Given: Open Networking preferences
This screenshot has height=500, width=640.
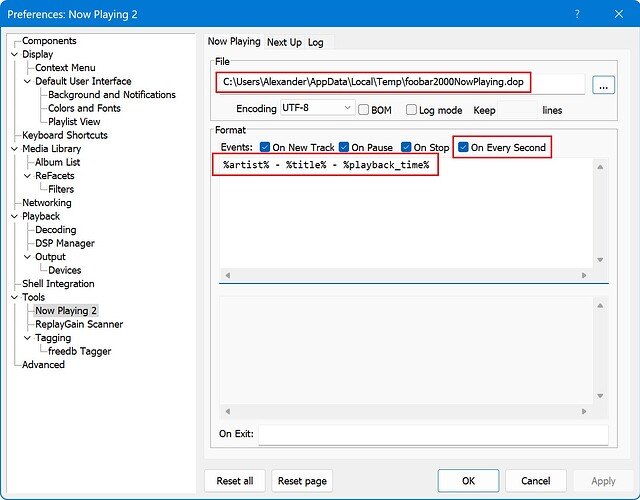Looking at the screenshot, I should click(x=47, y=202).
